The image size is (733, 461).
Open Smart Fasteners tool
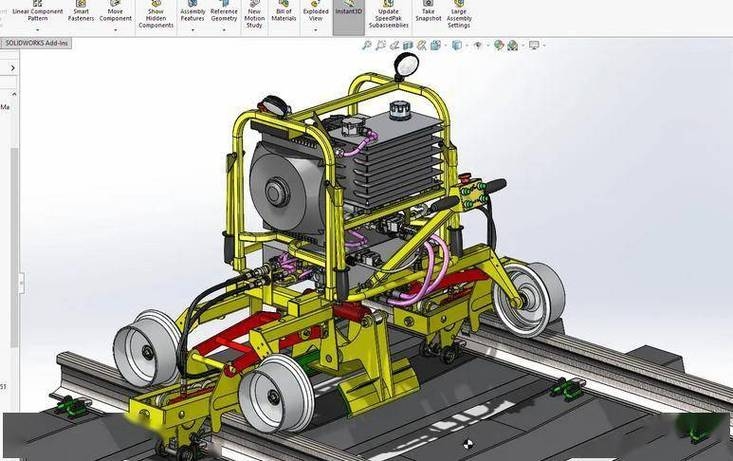[x=80, y=12]
